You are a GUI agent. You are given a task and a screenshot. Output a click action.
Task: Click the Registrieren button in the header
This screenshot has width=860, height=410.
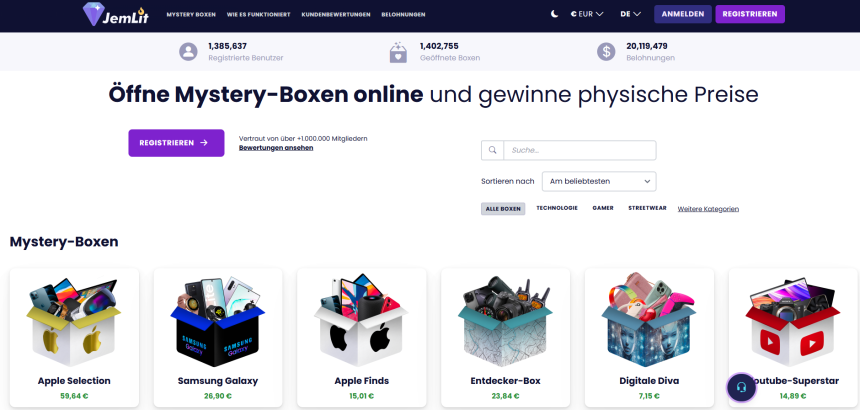pos(750,14)
